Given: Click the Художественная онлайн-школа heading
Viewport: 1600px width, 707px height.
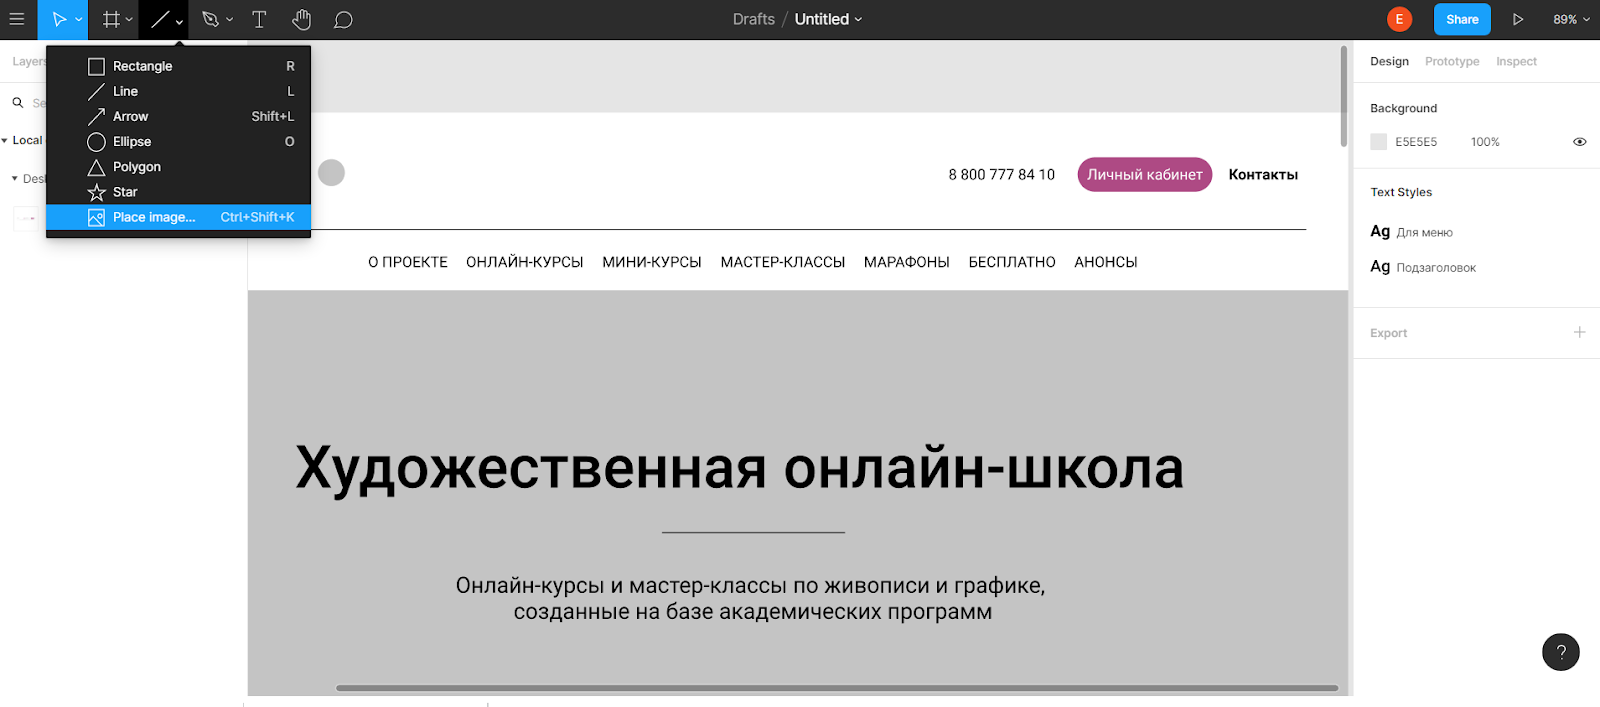Looking at the screenshot, I should pos(740,467).
